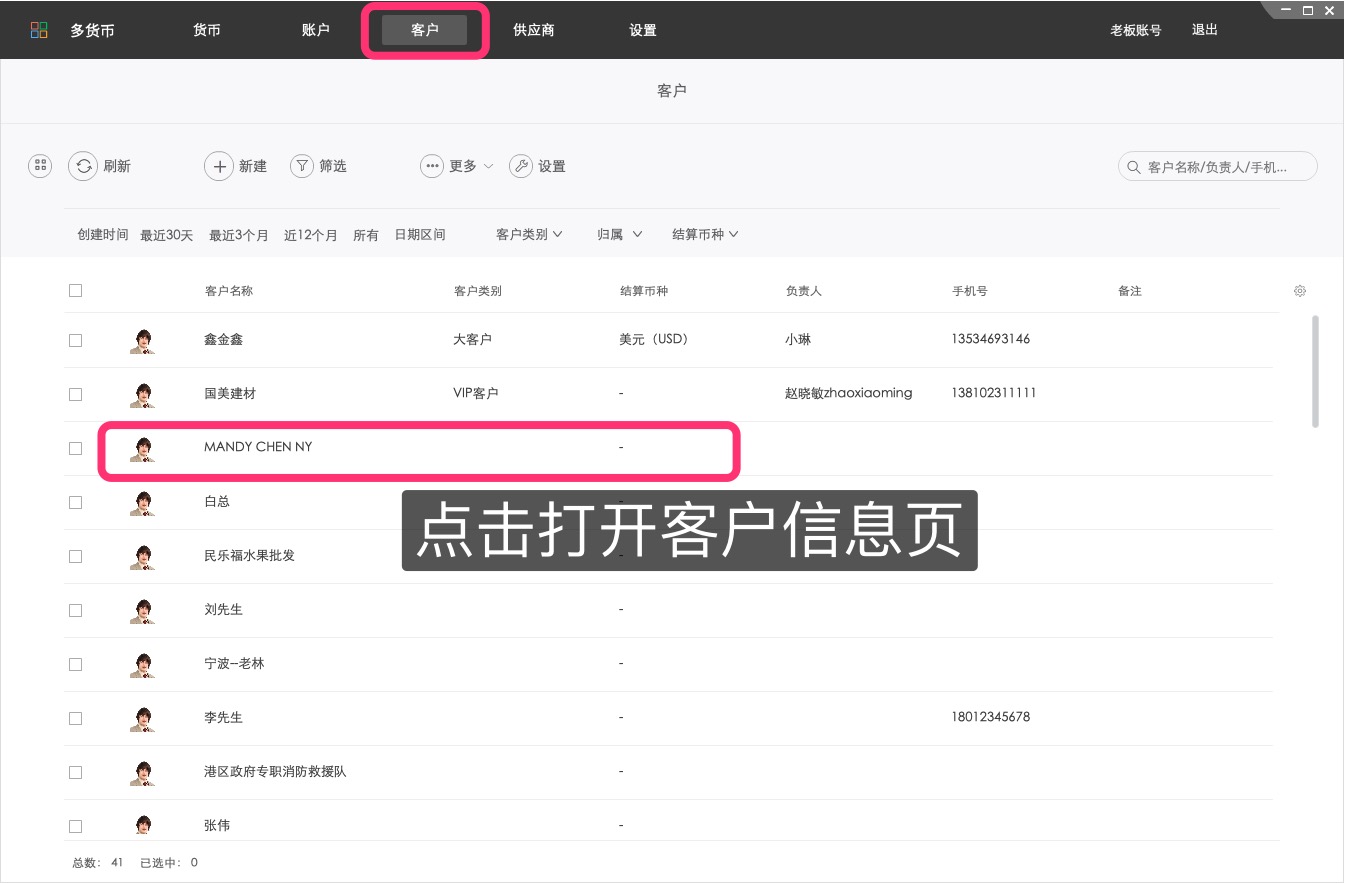The width and height of the screenshot is (1345, 883).
Task: Click the avatar of 宁波–老林
Action: pos(143,664)
